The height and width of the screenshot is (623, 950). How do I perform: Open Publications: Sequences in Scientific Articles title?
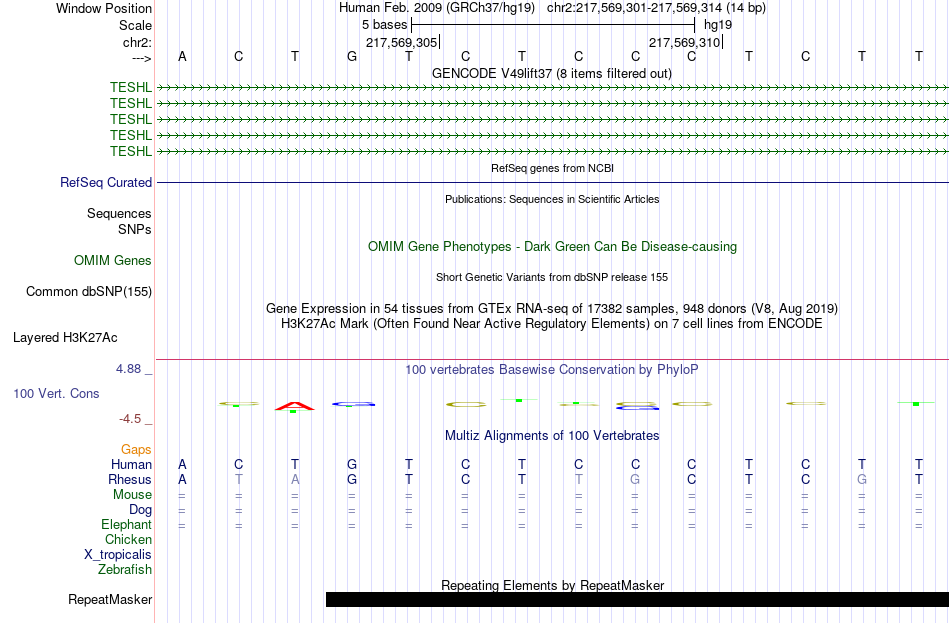click(552, 199)
